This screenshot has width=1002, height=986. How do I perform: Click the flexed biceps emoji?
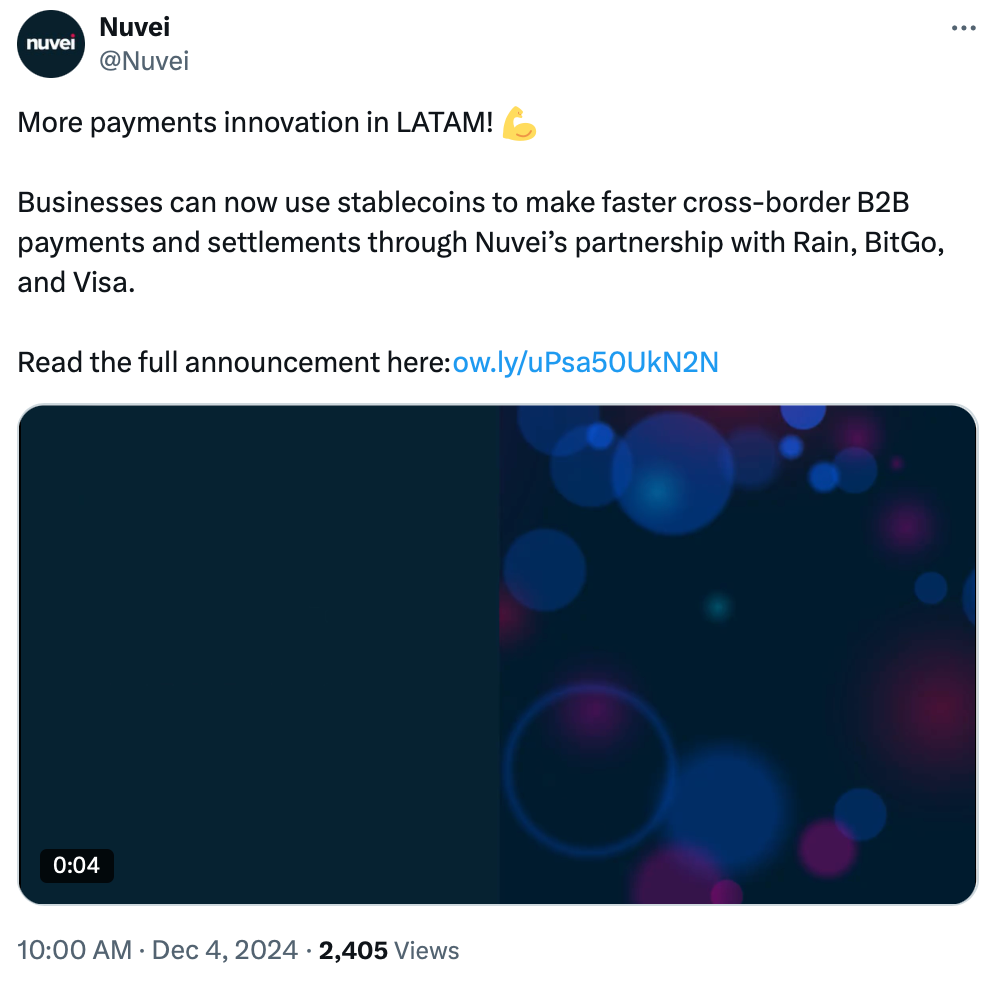(x=519, y=123)
